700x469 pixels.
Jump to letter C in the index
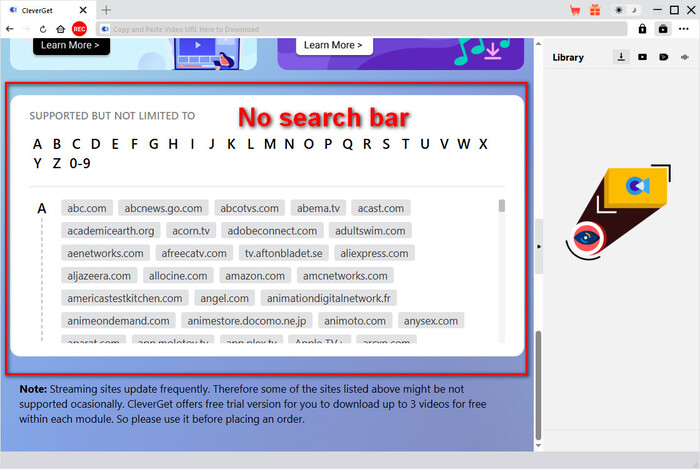coord(76,144)
